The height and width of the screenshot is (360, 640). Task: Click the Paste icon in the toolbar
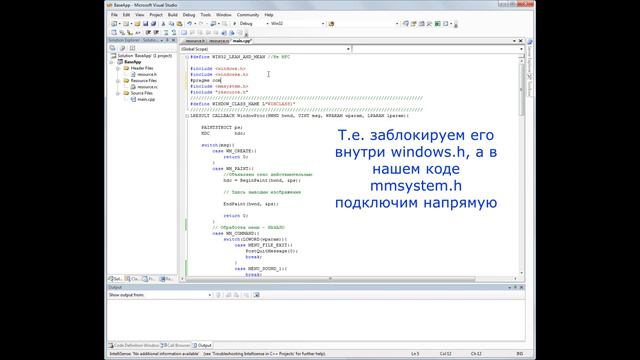click(x=179, y=24)
